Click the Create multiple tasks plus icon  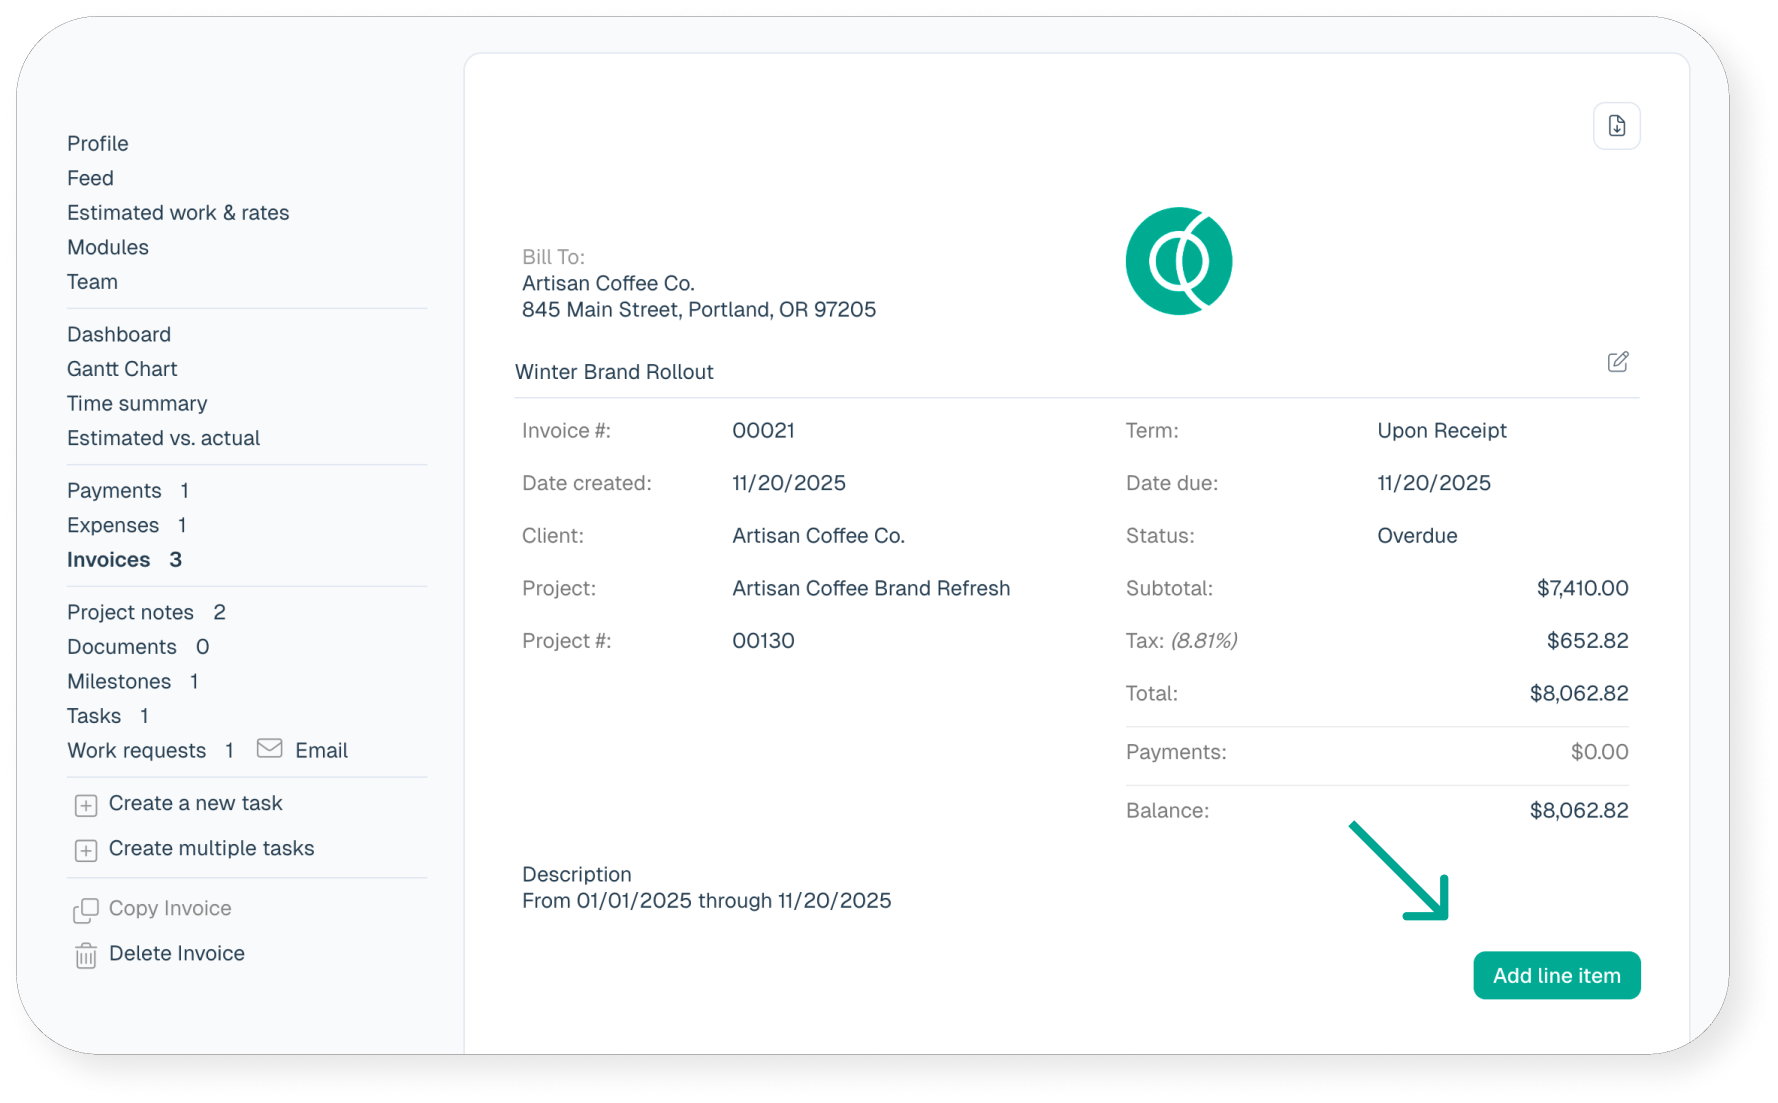coord(86,850)
